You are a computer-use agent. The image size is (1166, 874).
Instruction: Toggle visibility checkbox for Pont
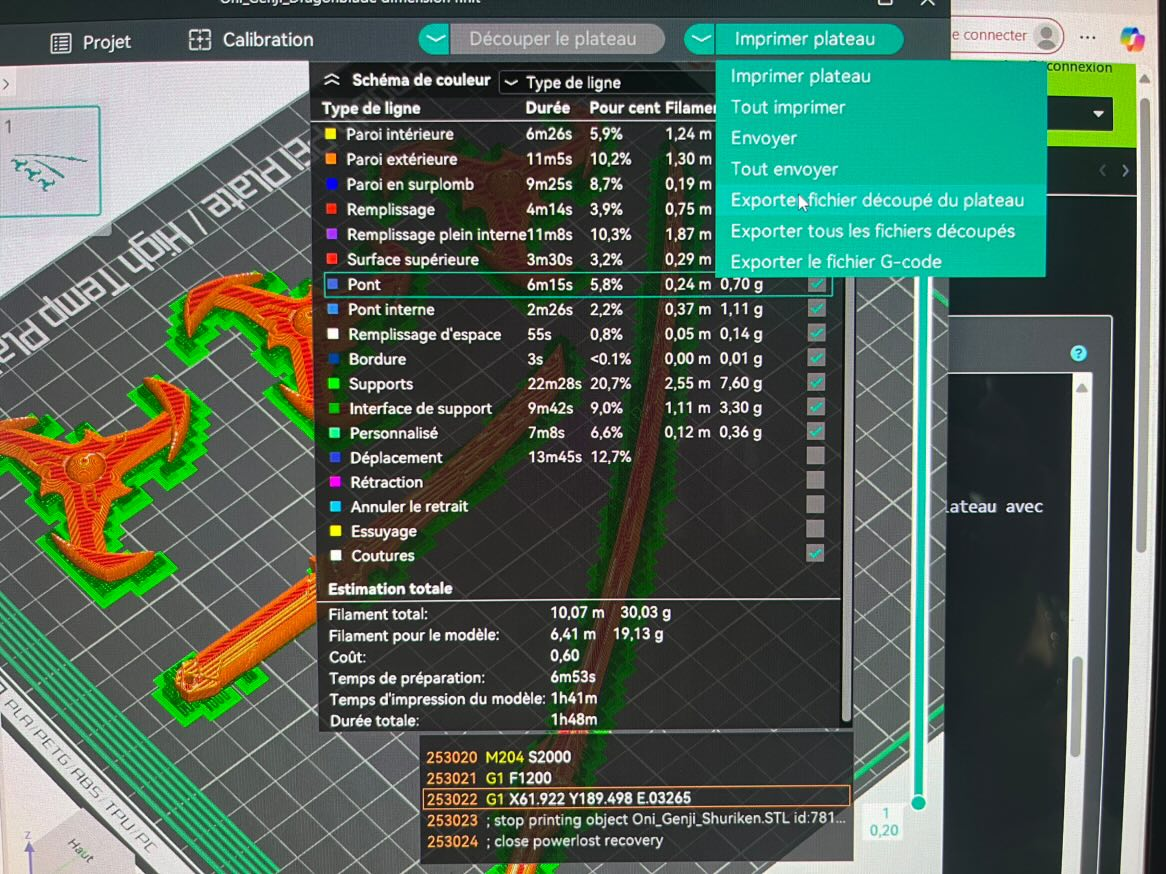[816, 284]
